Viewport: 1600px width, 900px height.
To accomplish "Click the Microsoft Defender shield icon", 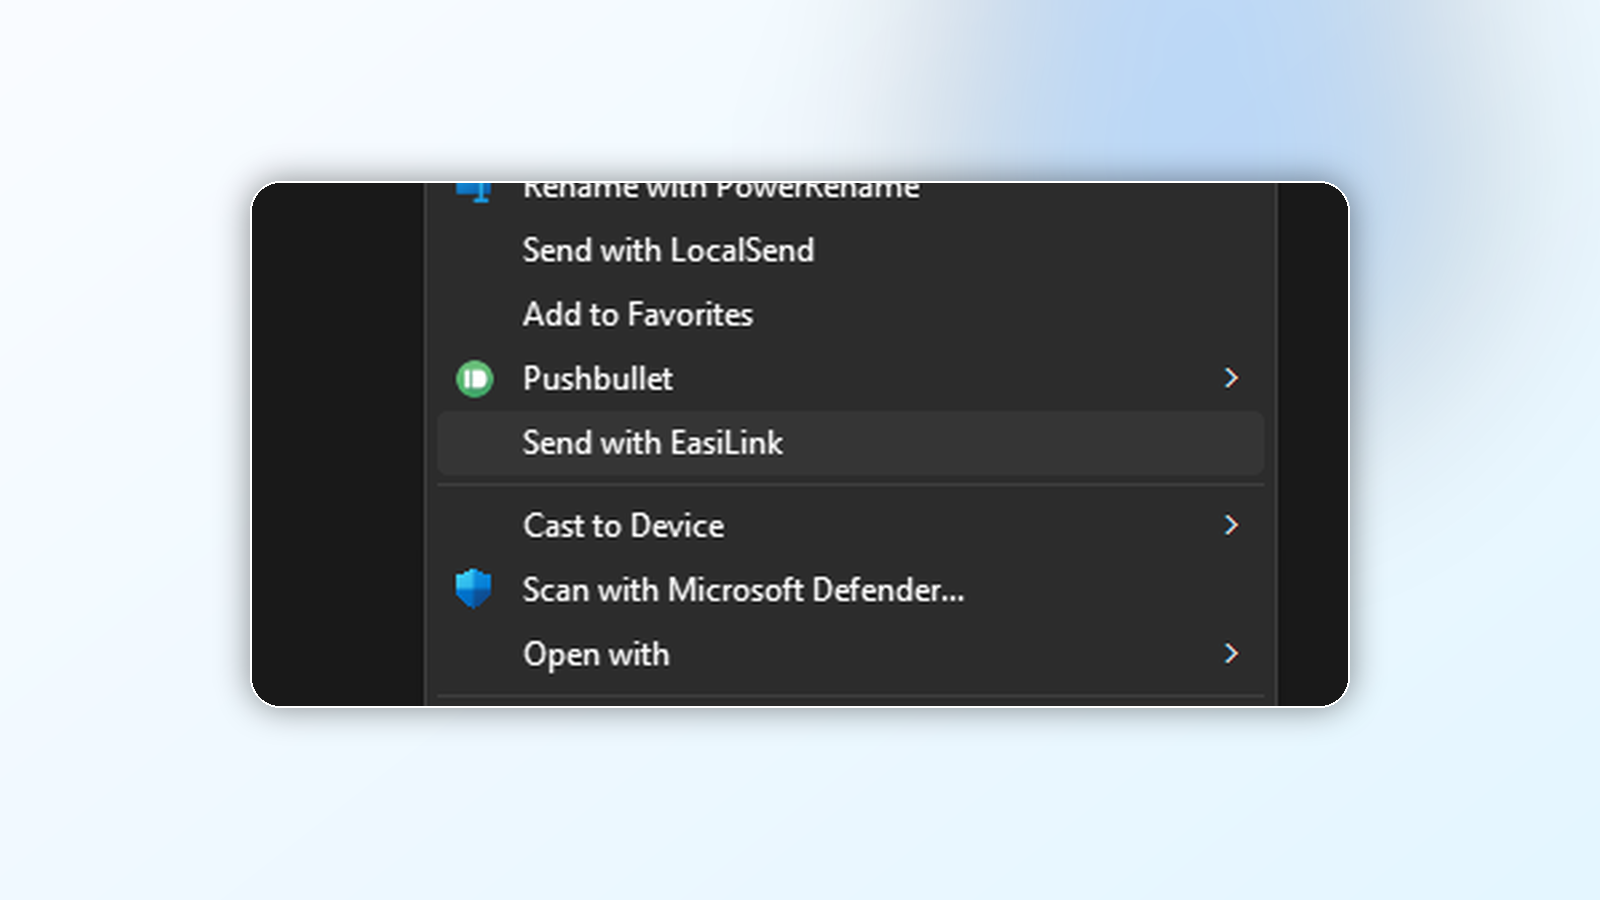I will point(474,589).
